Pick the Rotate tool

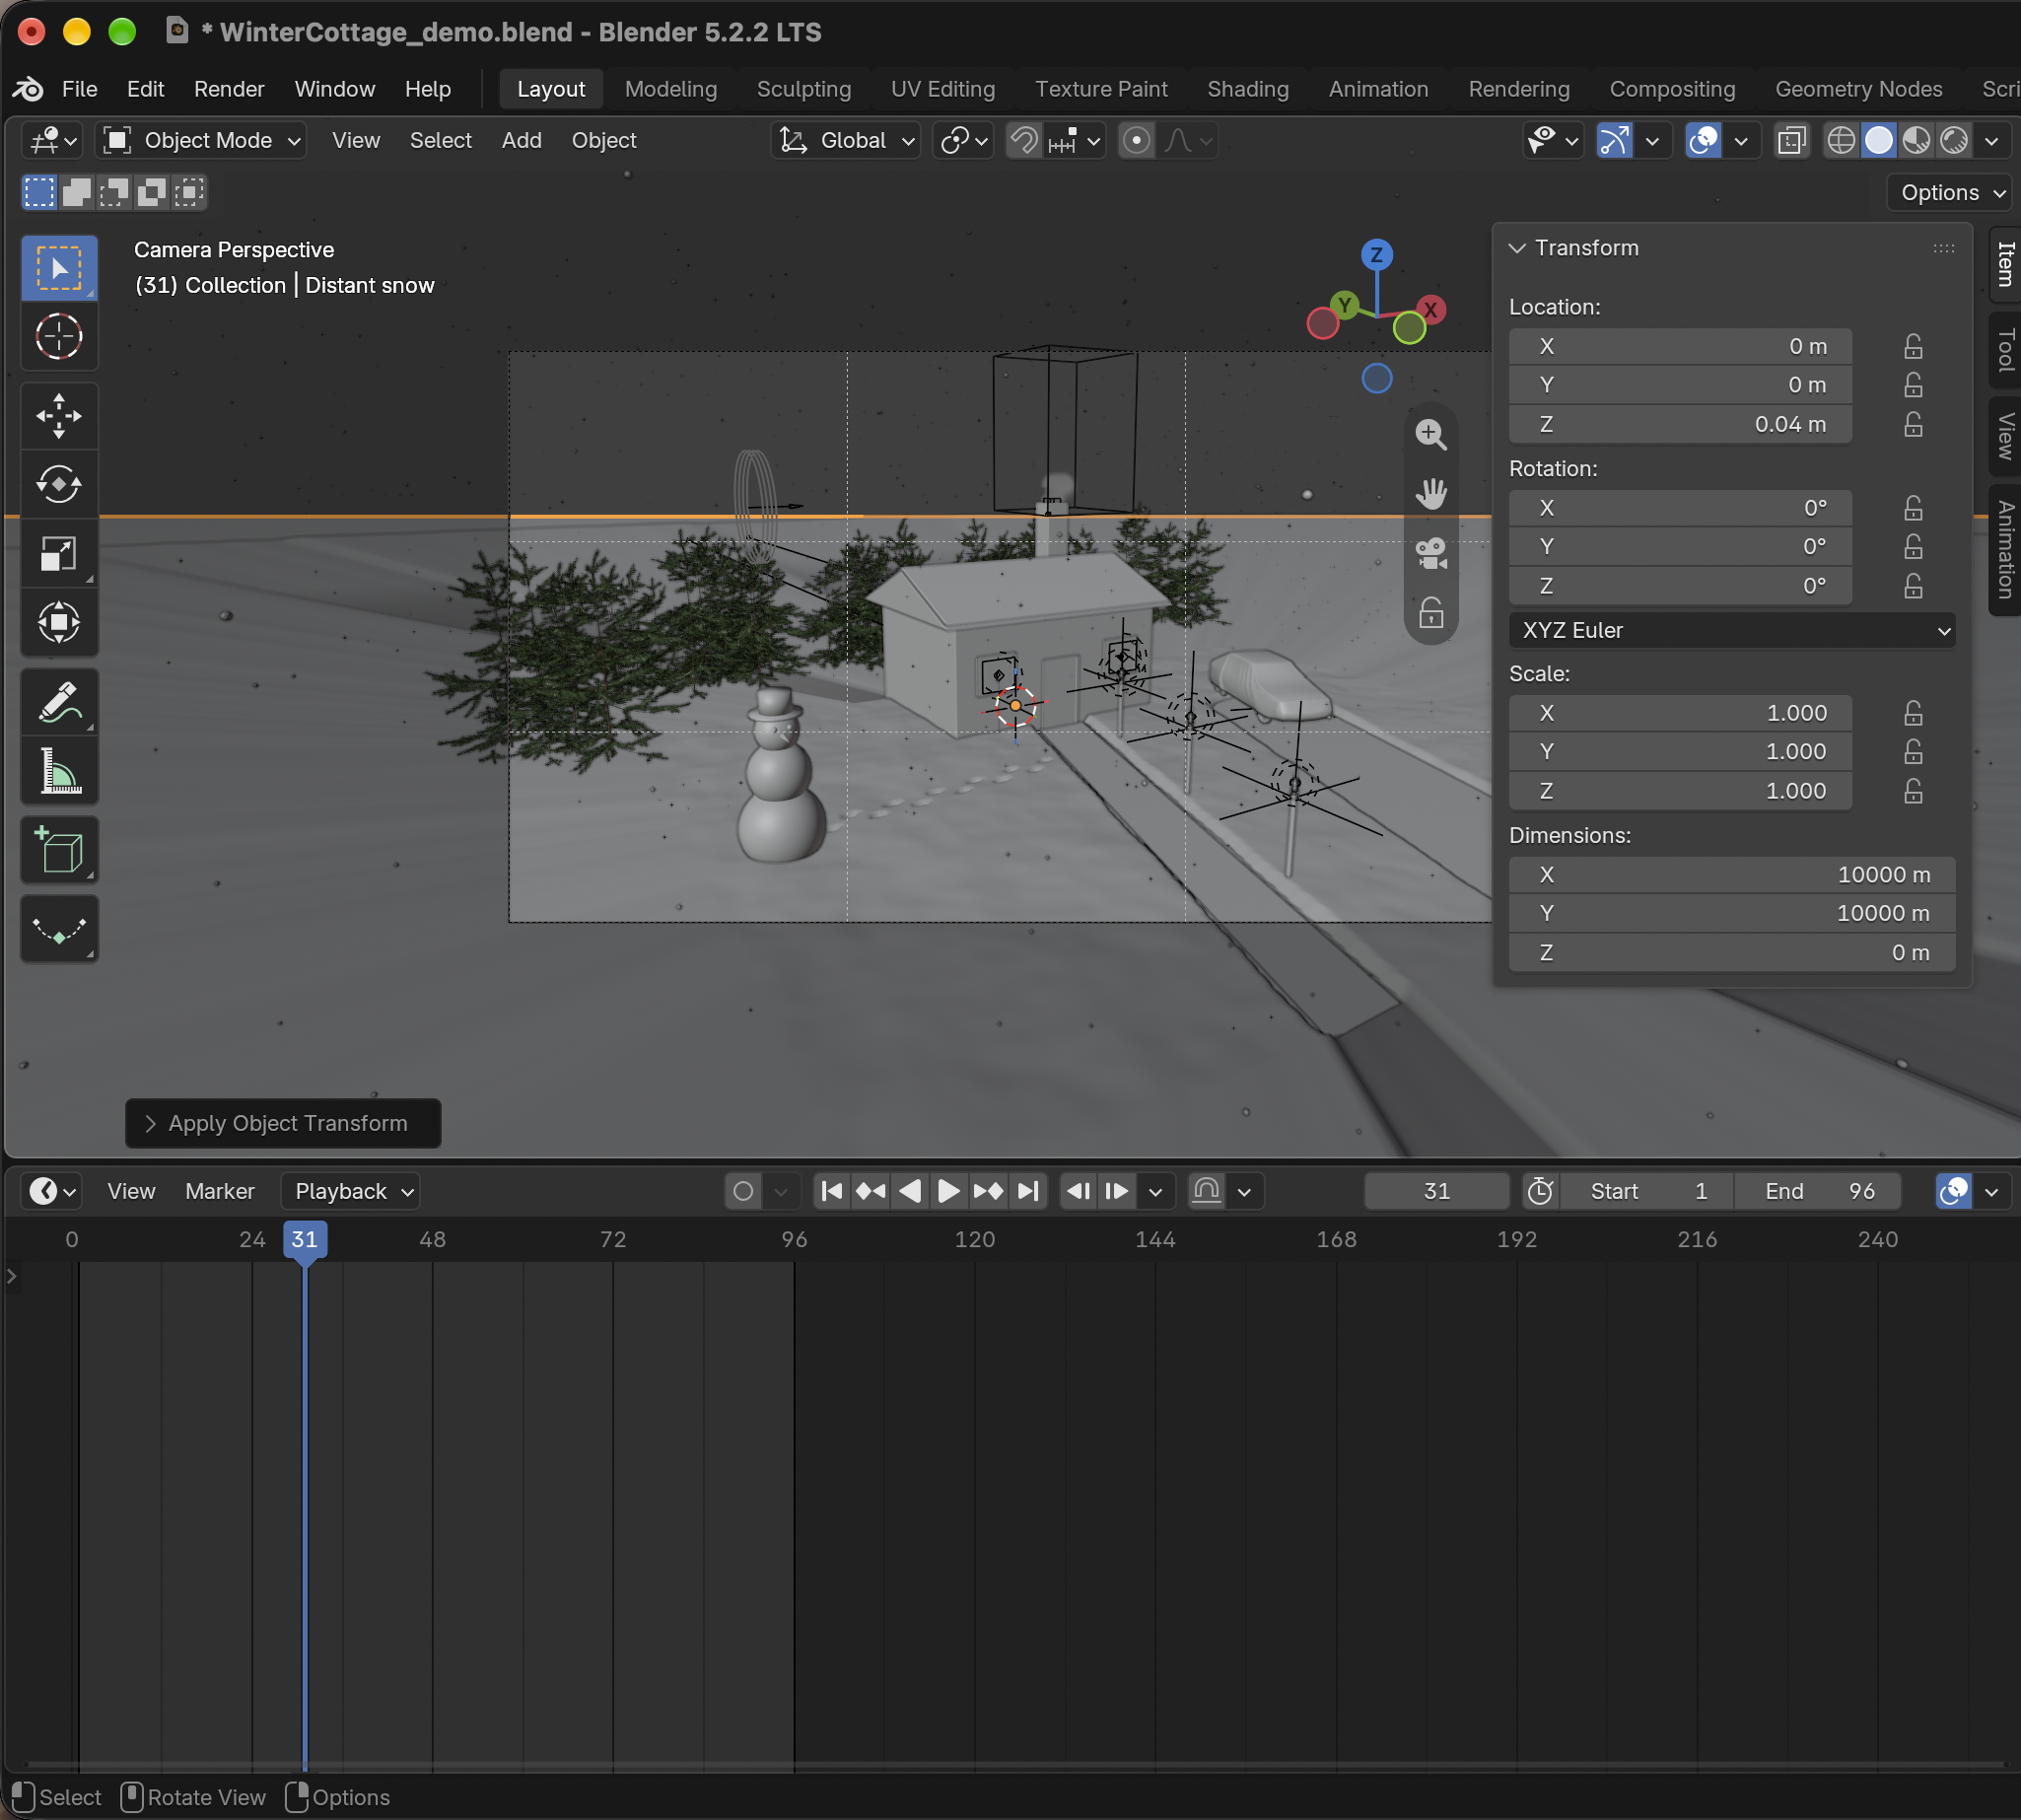[x=59, y=485]
